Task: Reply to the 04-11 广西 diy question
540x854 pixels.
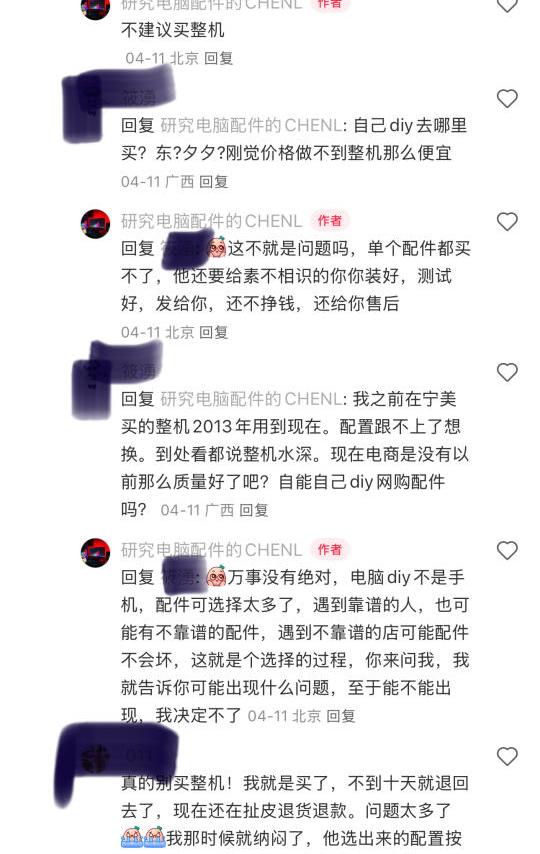Action: click(x=214, y=182)
